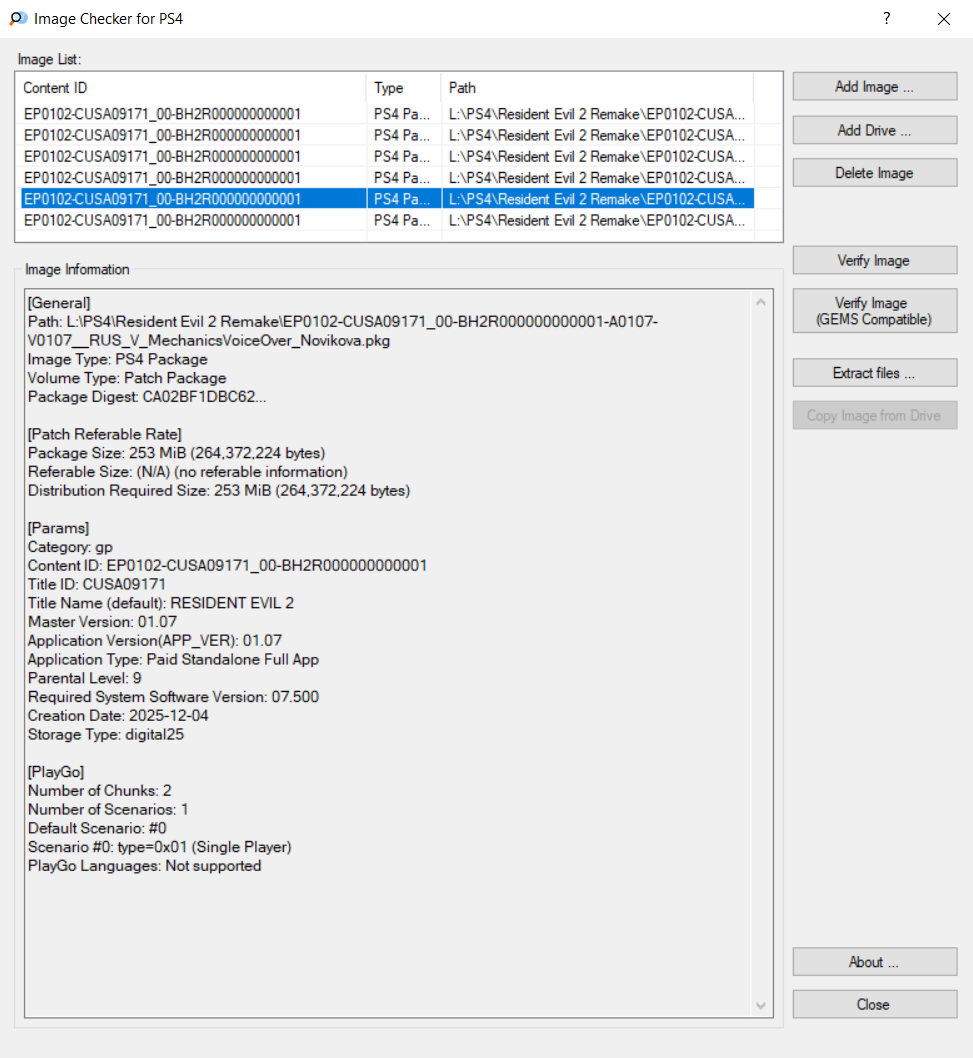Screen dimensions: 973x1058
Task: Click scroll up arrow in Image Information
Action: [762, 302]
